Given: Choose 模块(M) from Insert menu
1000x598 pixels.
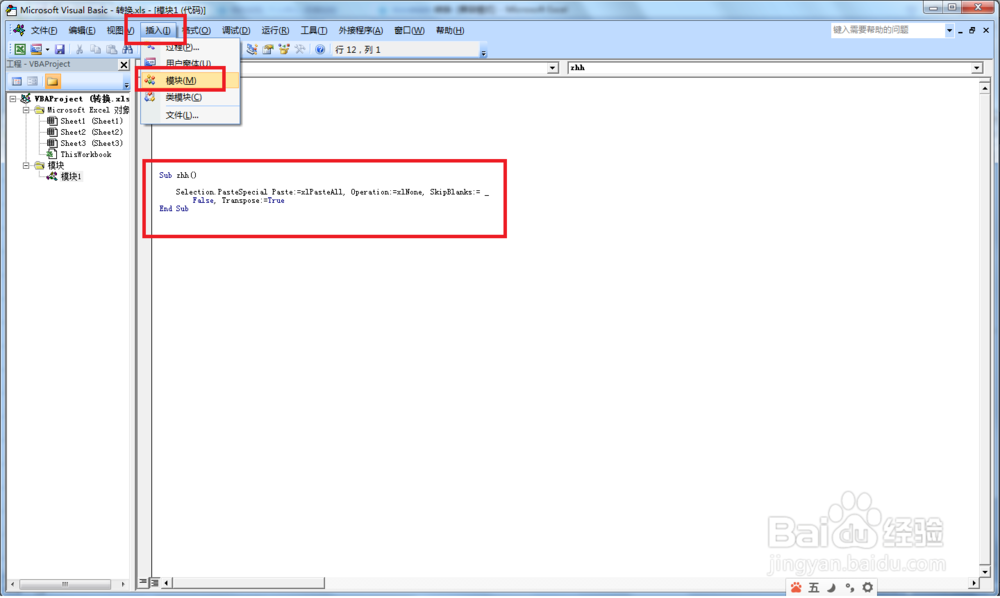Looking at the screenshot, I should coord(190,80).
